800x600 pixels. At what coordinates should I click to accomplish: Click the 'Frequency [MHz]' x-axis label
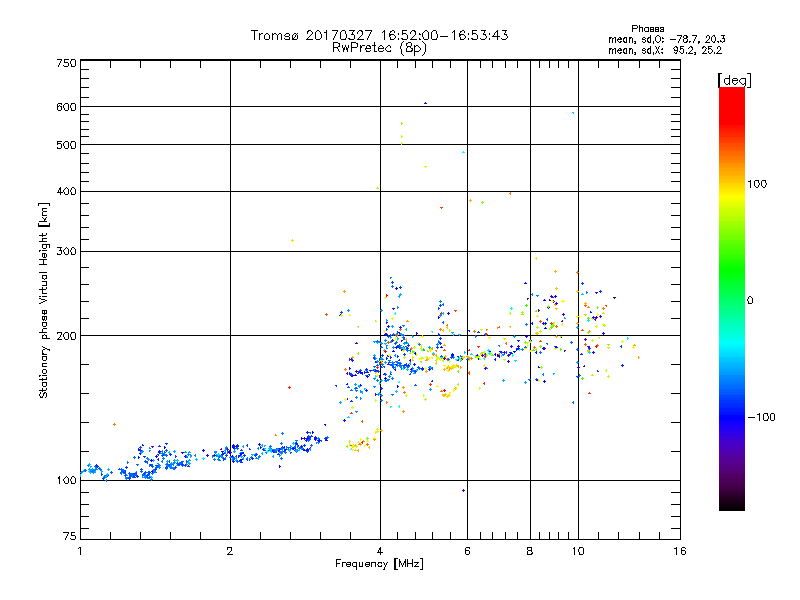pos(379,564)
